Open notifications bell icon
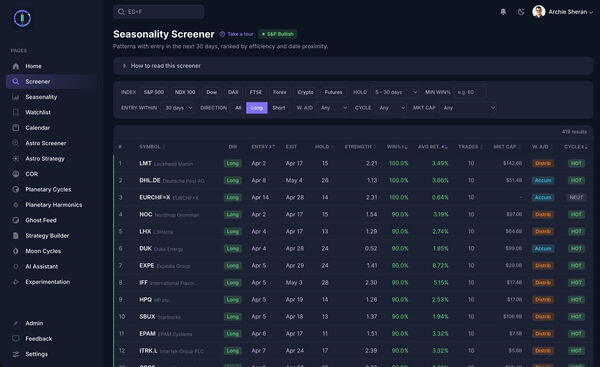Viewport: 600px width, 367px height. pos(503,12)
